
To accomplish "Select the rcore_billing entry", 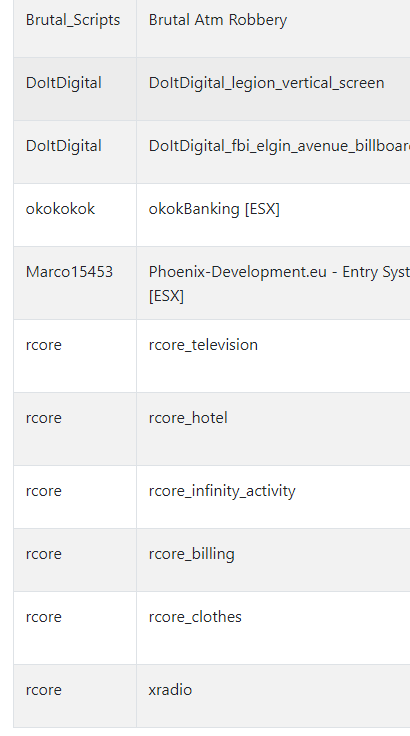I will tap(191, 554).
